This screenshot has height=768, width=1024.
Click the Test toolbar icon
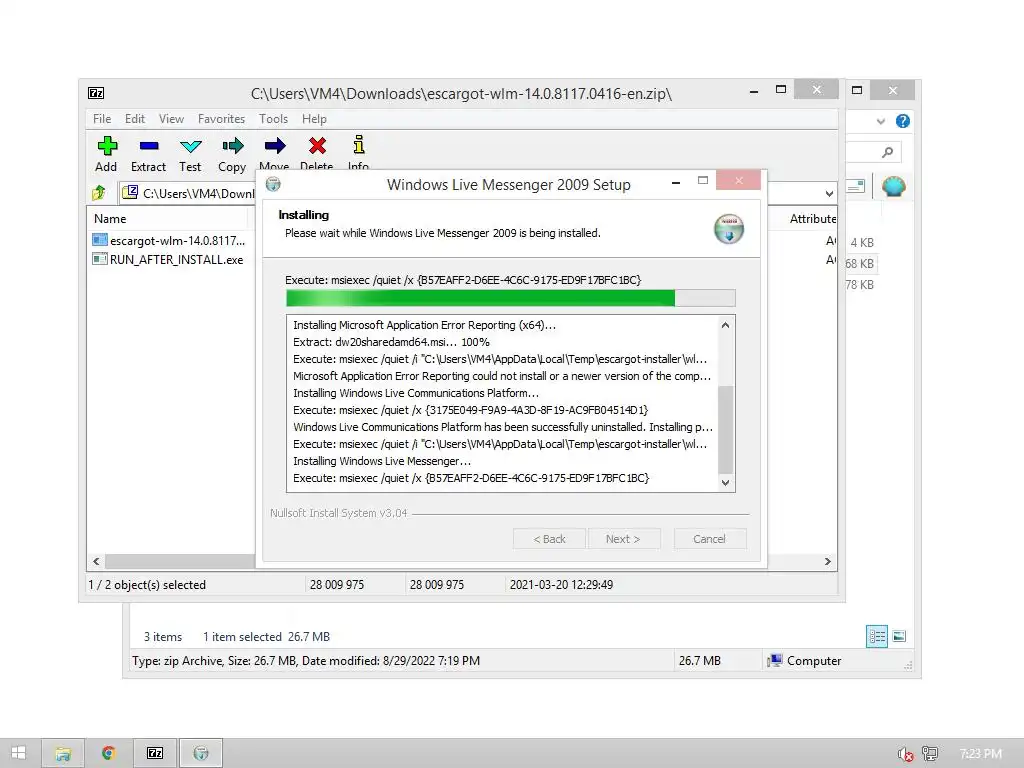[191, 146]
